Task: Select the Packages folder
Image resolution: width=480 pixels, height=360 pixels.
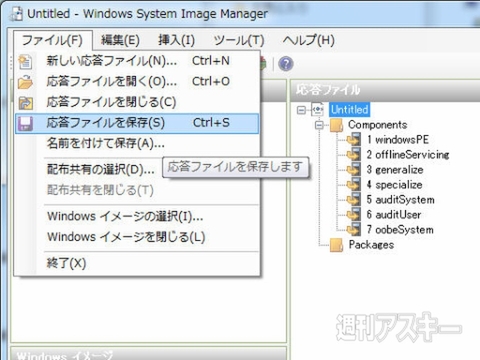Action: [371, 245]
